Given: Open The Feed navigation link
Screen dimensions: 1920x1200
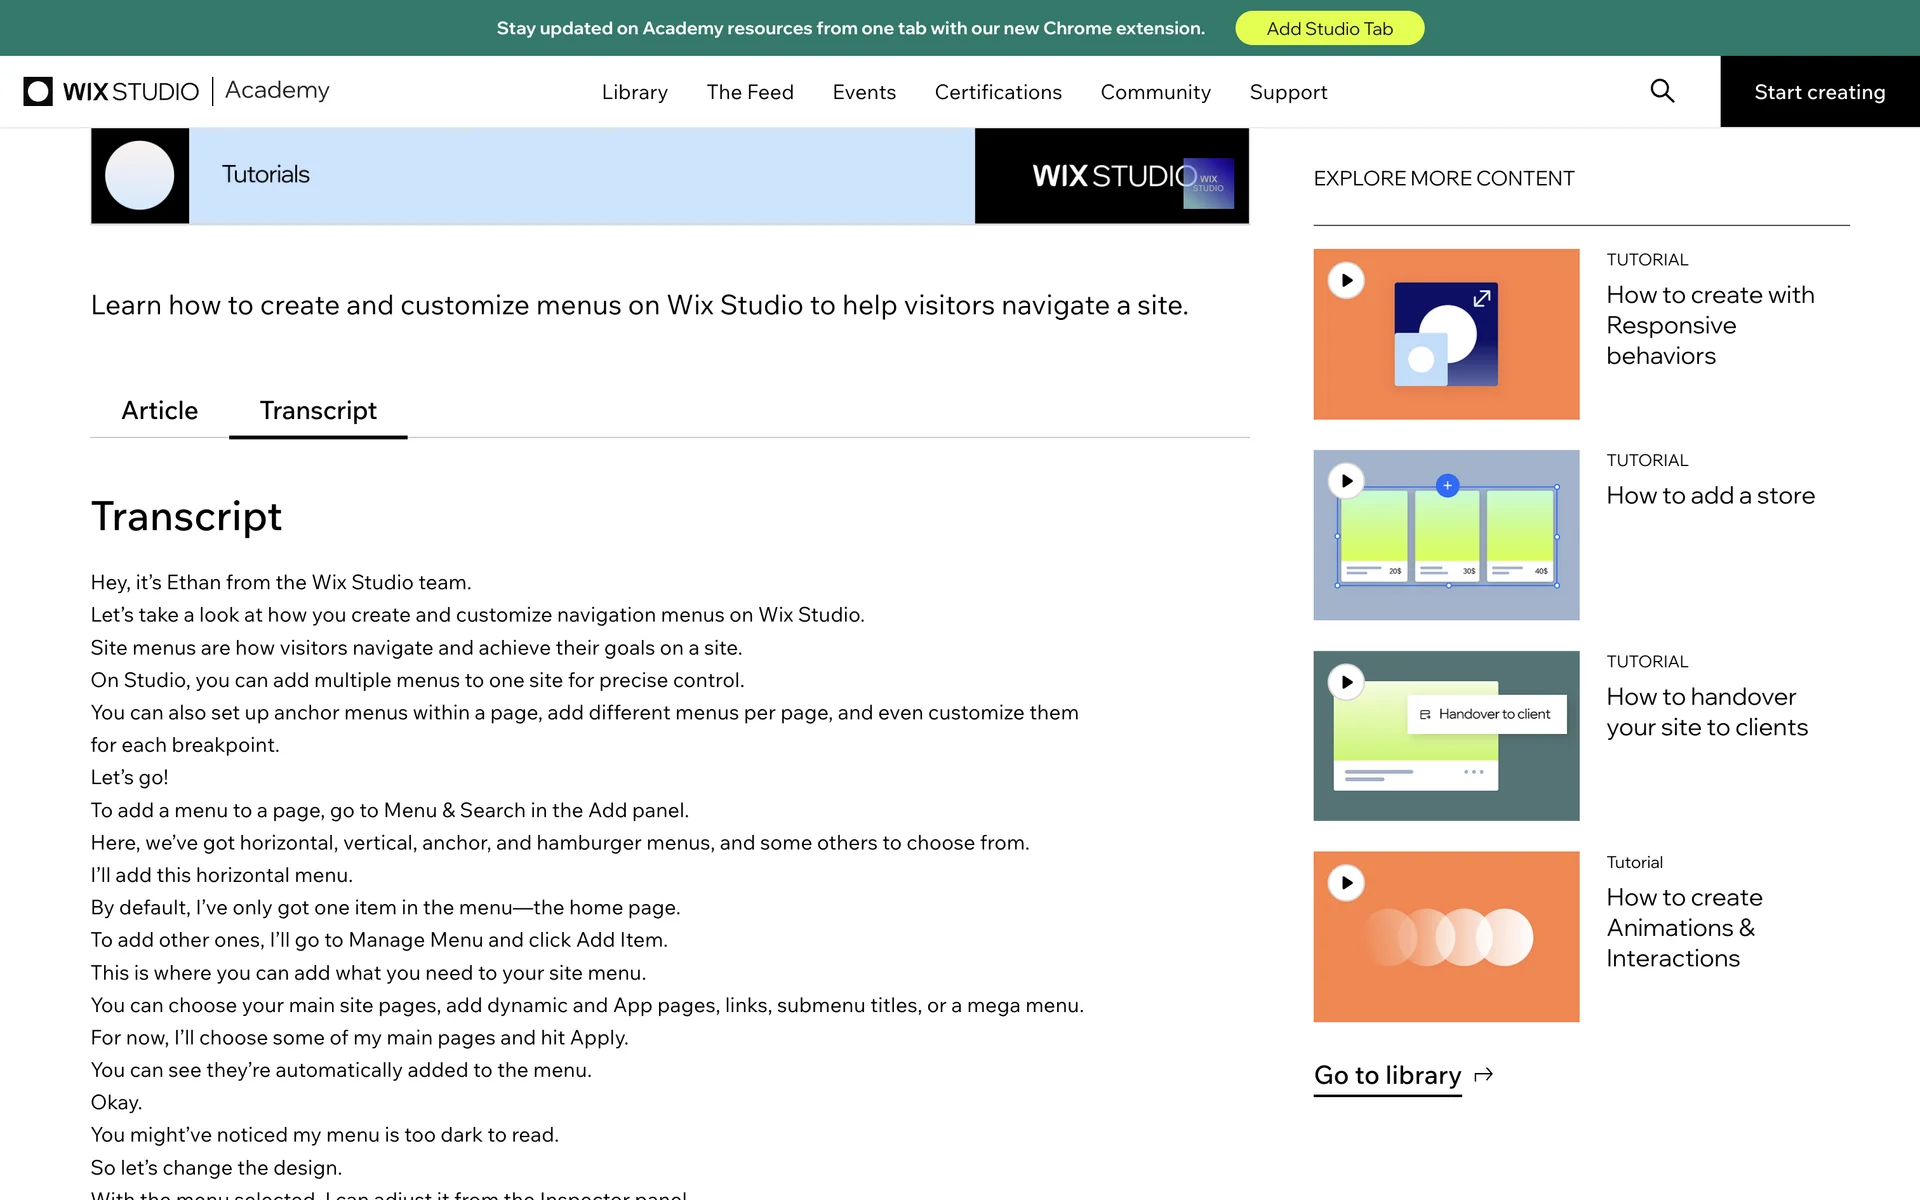Looking at the screenshot, I should [750, 92].
